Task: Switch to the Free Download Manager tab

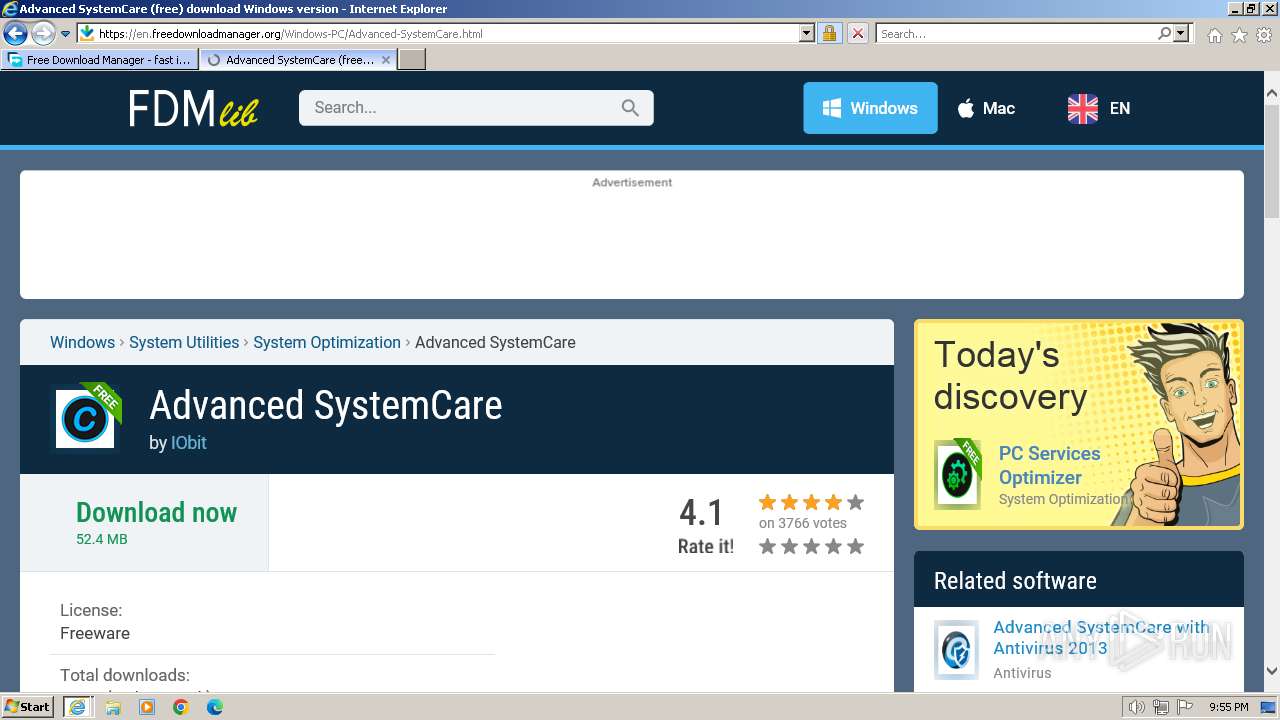Action: 100,60
